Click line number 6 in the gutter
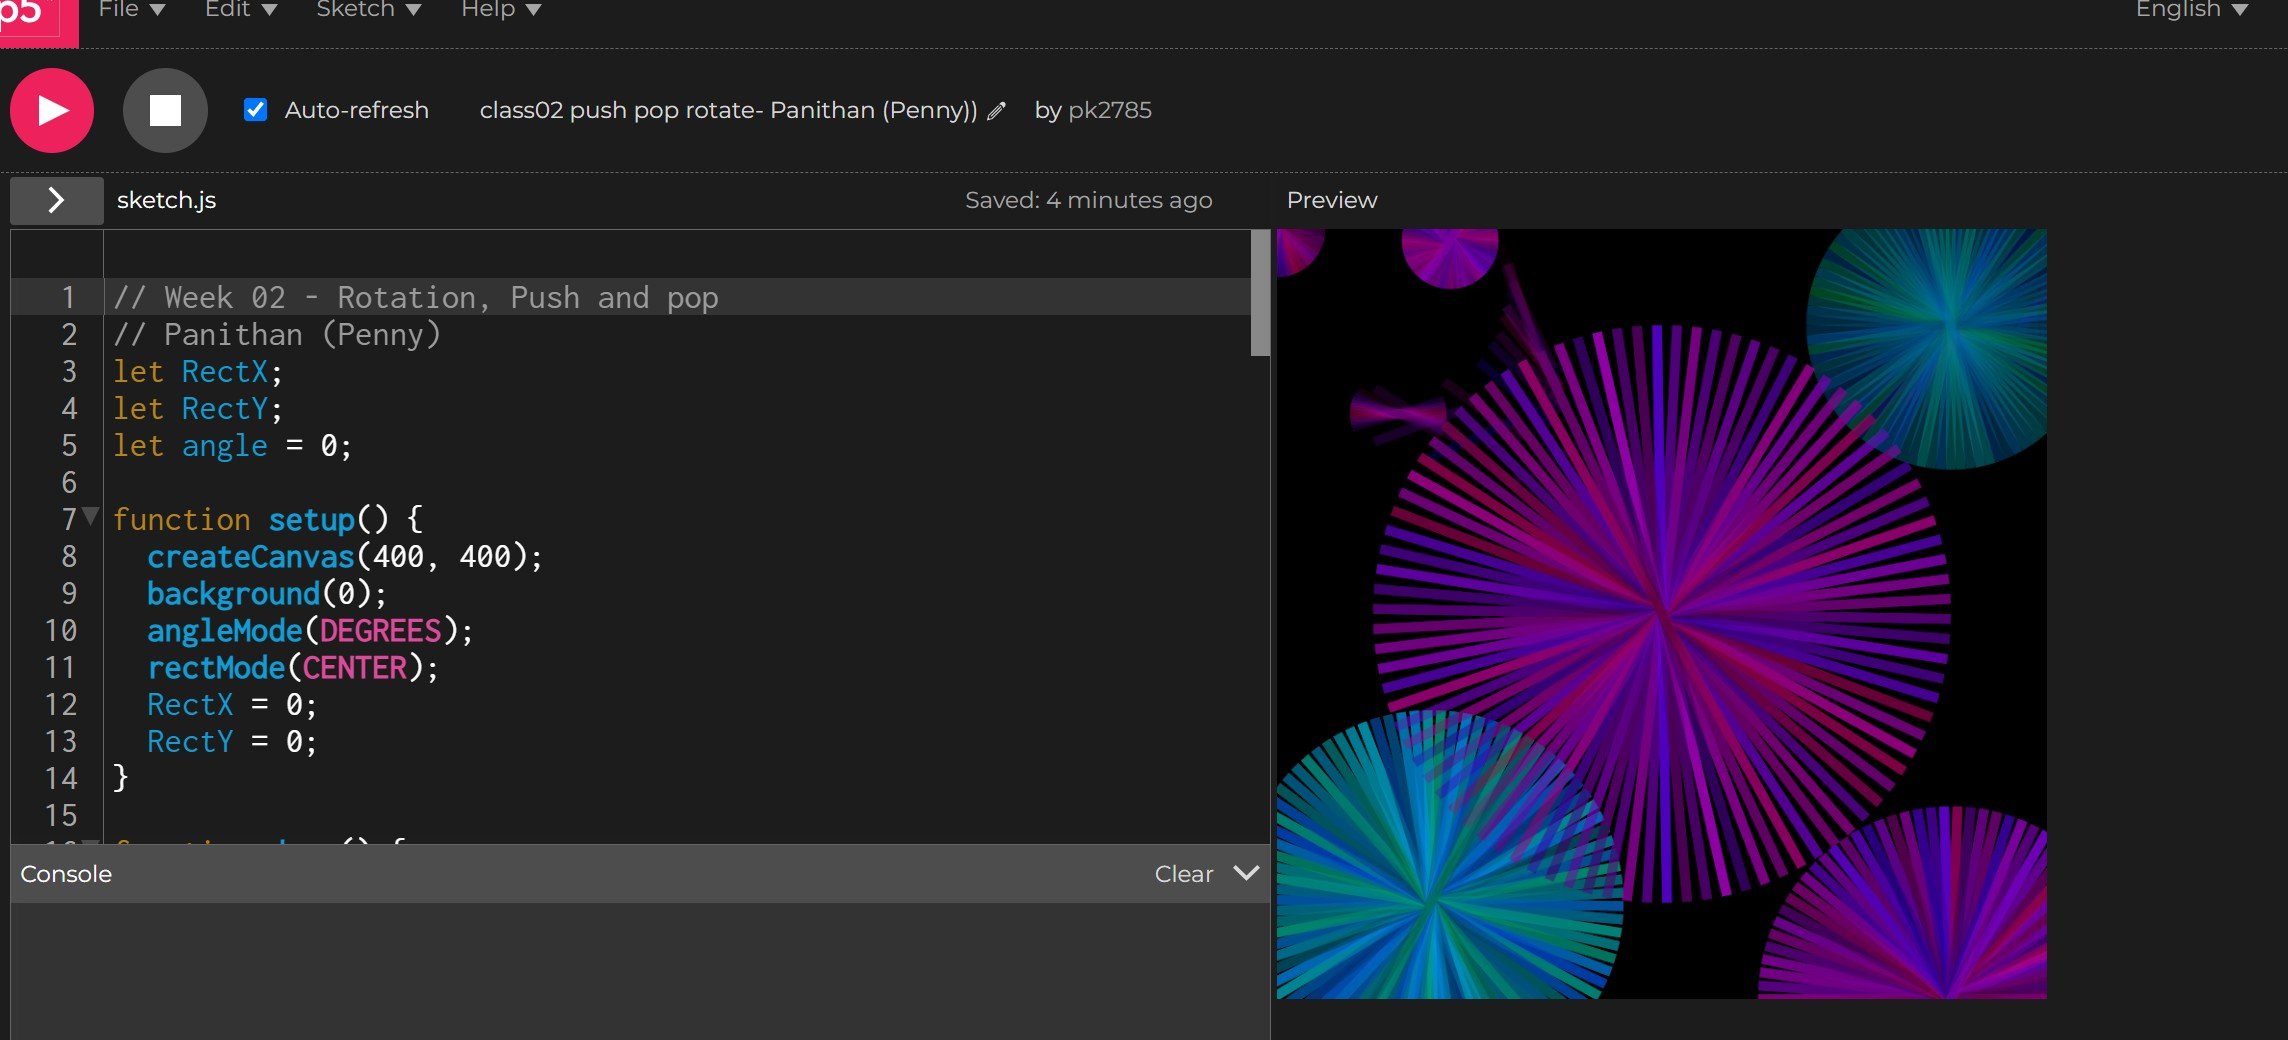Image resolution: width=2288 pixels, height=1040 pixels. 69,482
